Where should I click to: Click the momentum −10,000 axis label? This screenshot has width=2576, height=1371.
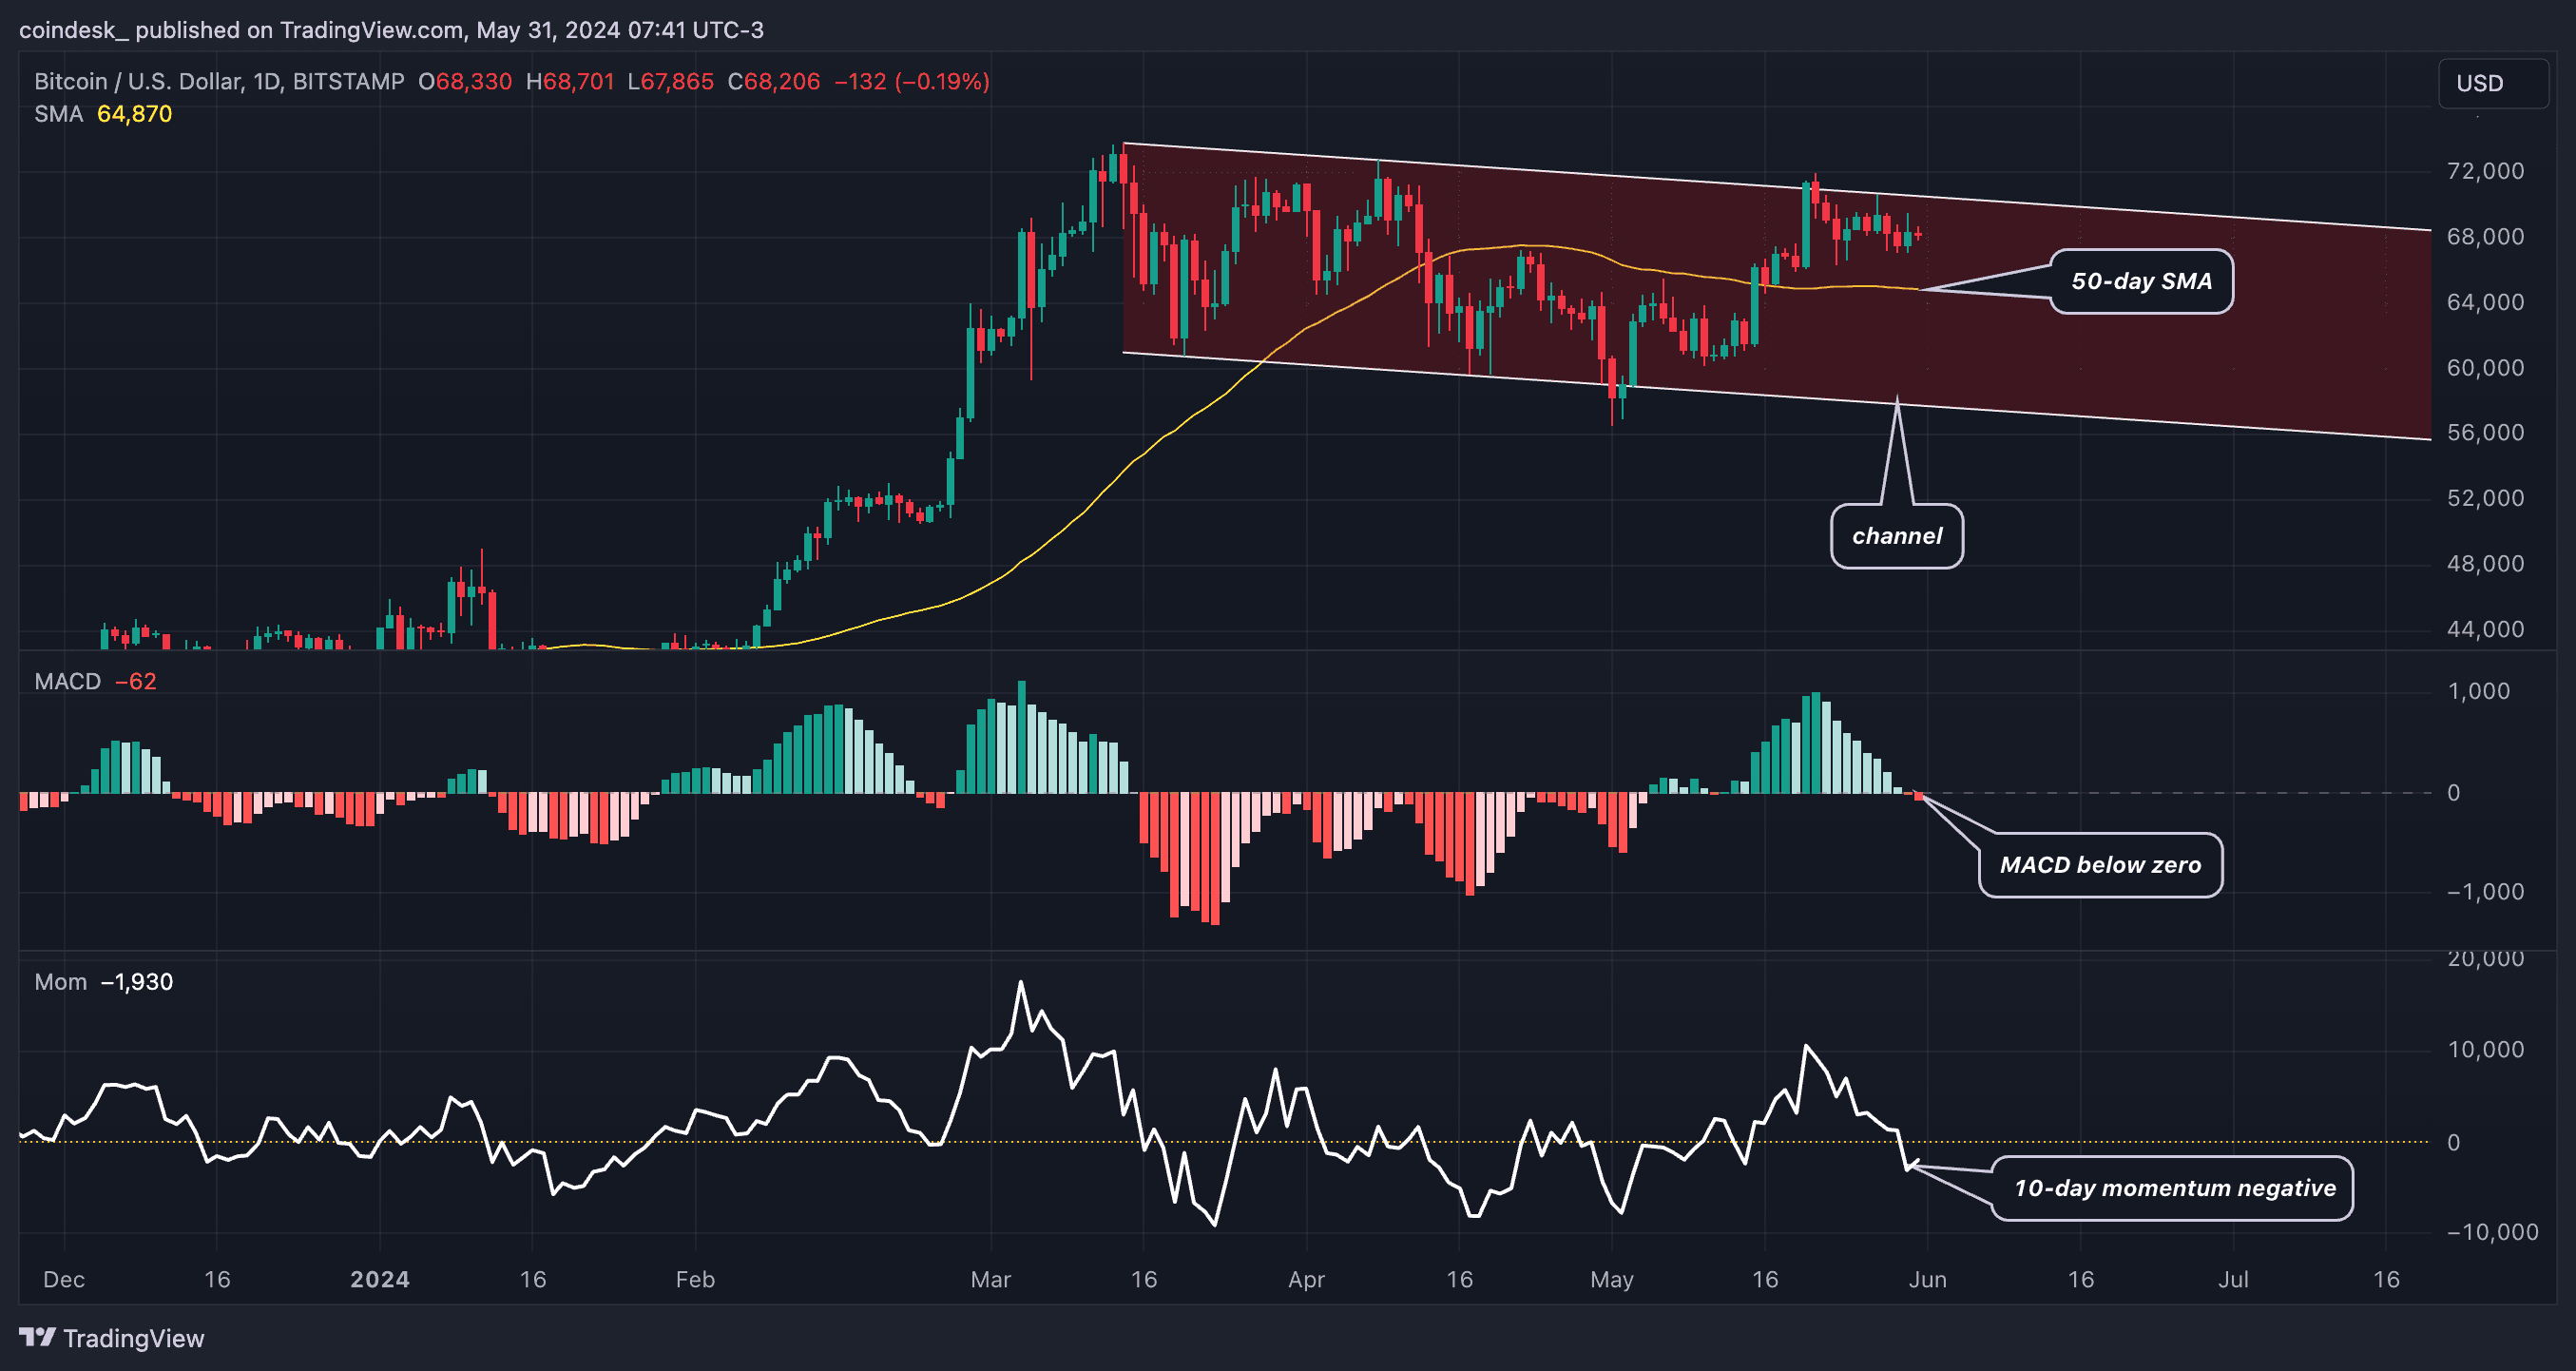point(2492,1232)
